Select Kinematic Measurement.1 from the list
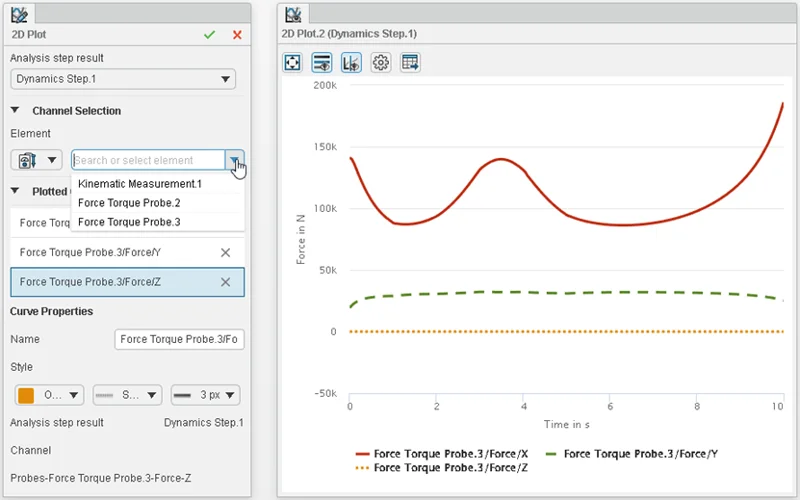The width and height of the screenshot is (800, 500). click(x=140, y=184)
